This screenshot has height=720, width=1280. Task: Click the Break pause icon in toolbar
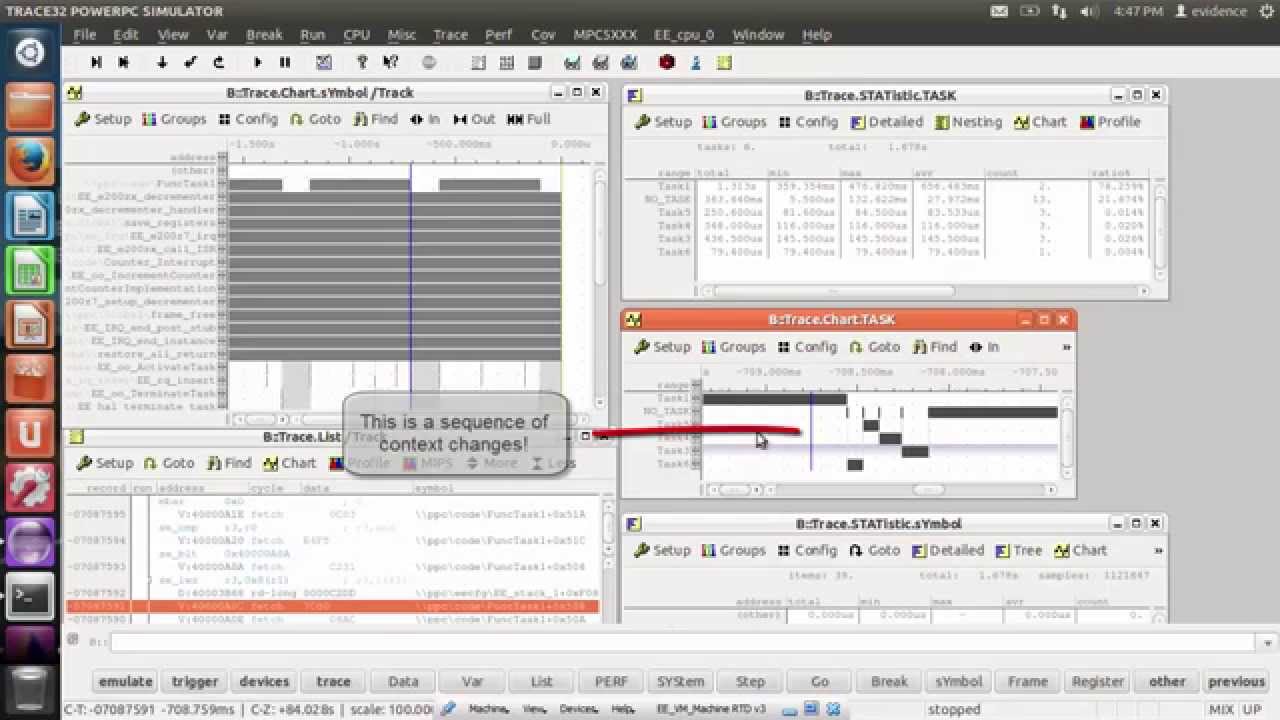click(x=285, y=62)
